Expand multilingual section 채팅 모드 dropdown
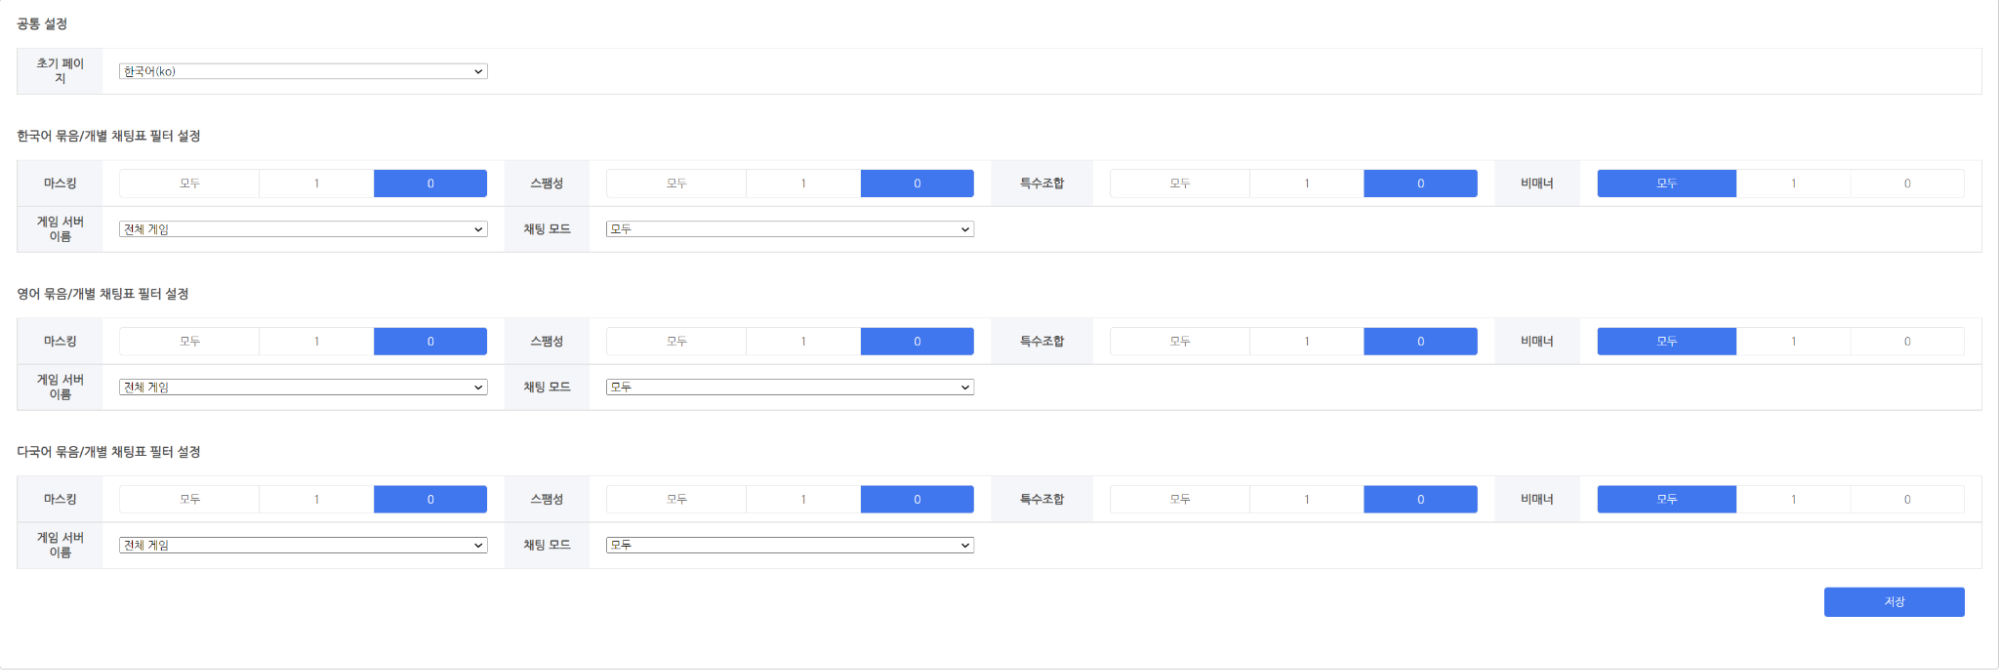 pos(790,545)
